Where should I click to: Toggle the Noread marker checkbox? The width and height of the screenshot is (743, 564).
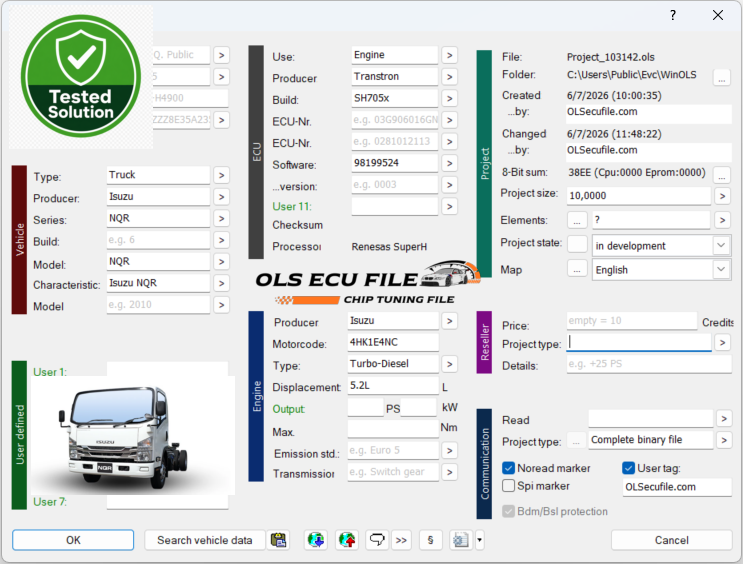[x=508, y=468]
